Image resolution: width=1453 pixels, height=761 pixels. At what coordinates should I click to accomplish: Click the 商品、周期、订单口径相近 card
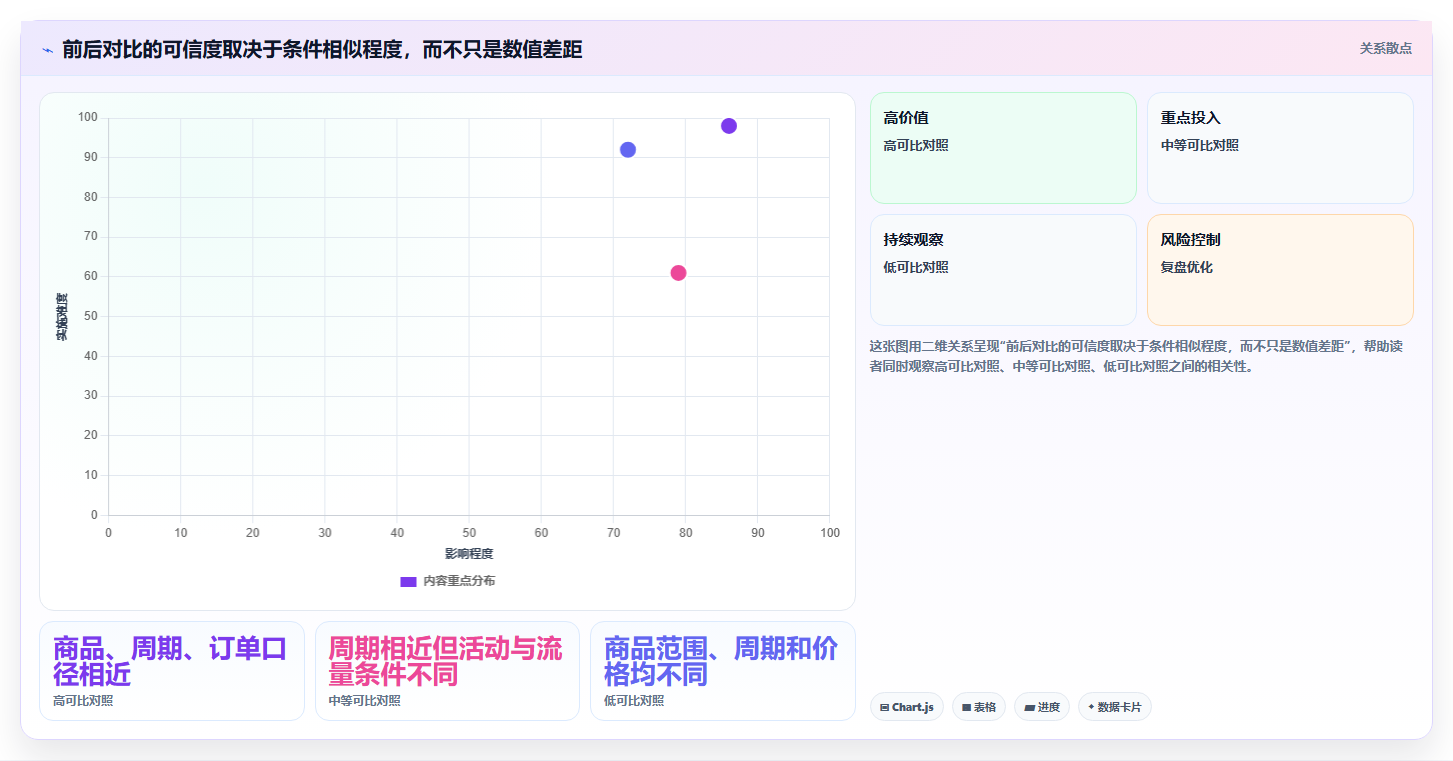tap(172, 671)
